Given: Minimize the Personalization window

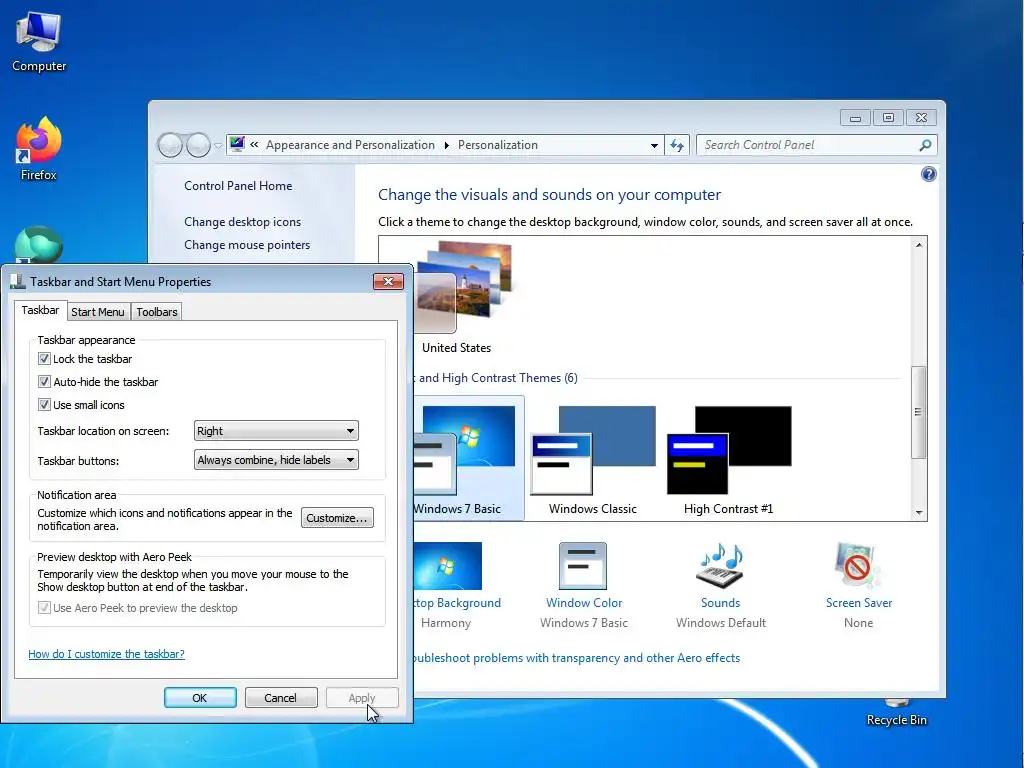Looking at the screenshot, I should coord(856,118).
